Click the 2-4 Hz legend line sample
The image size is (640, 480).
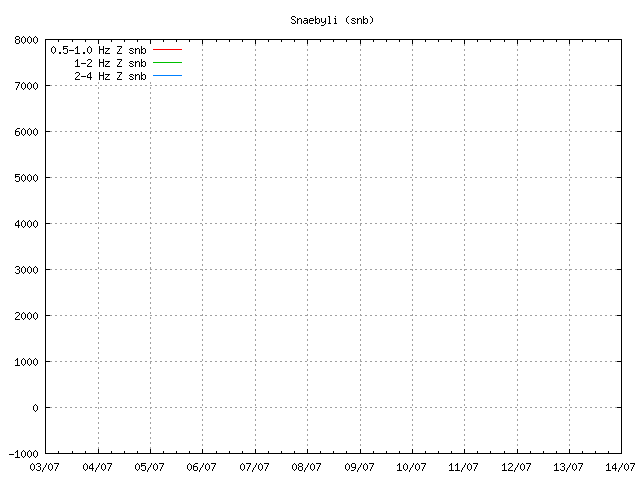tap(167, 76)
